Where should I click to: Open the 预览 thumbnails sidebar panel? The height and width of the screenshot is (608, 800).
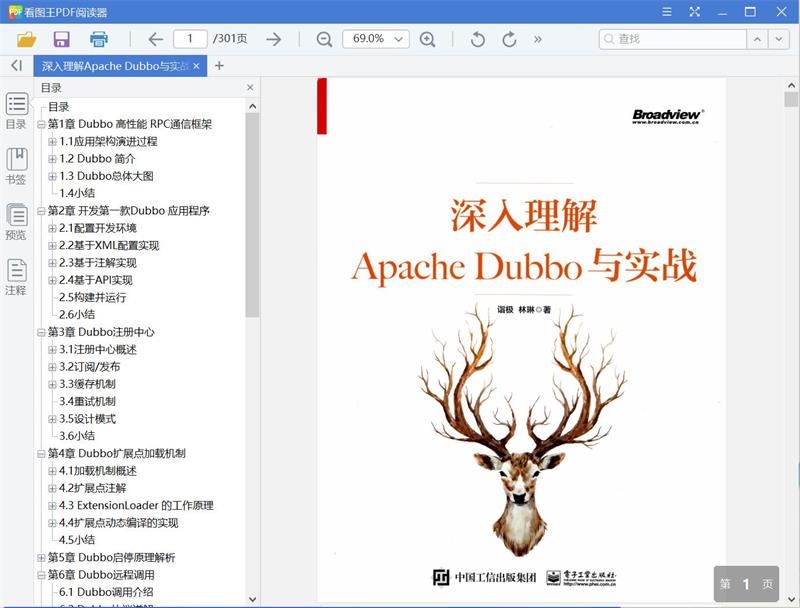point(17,222)
